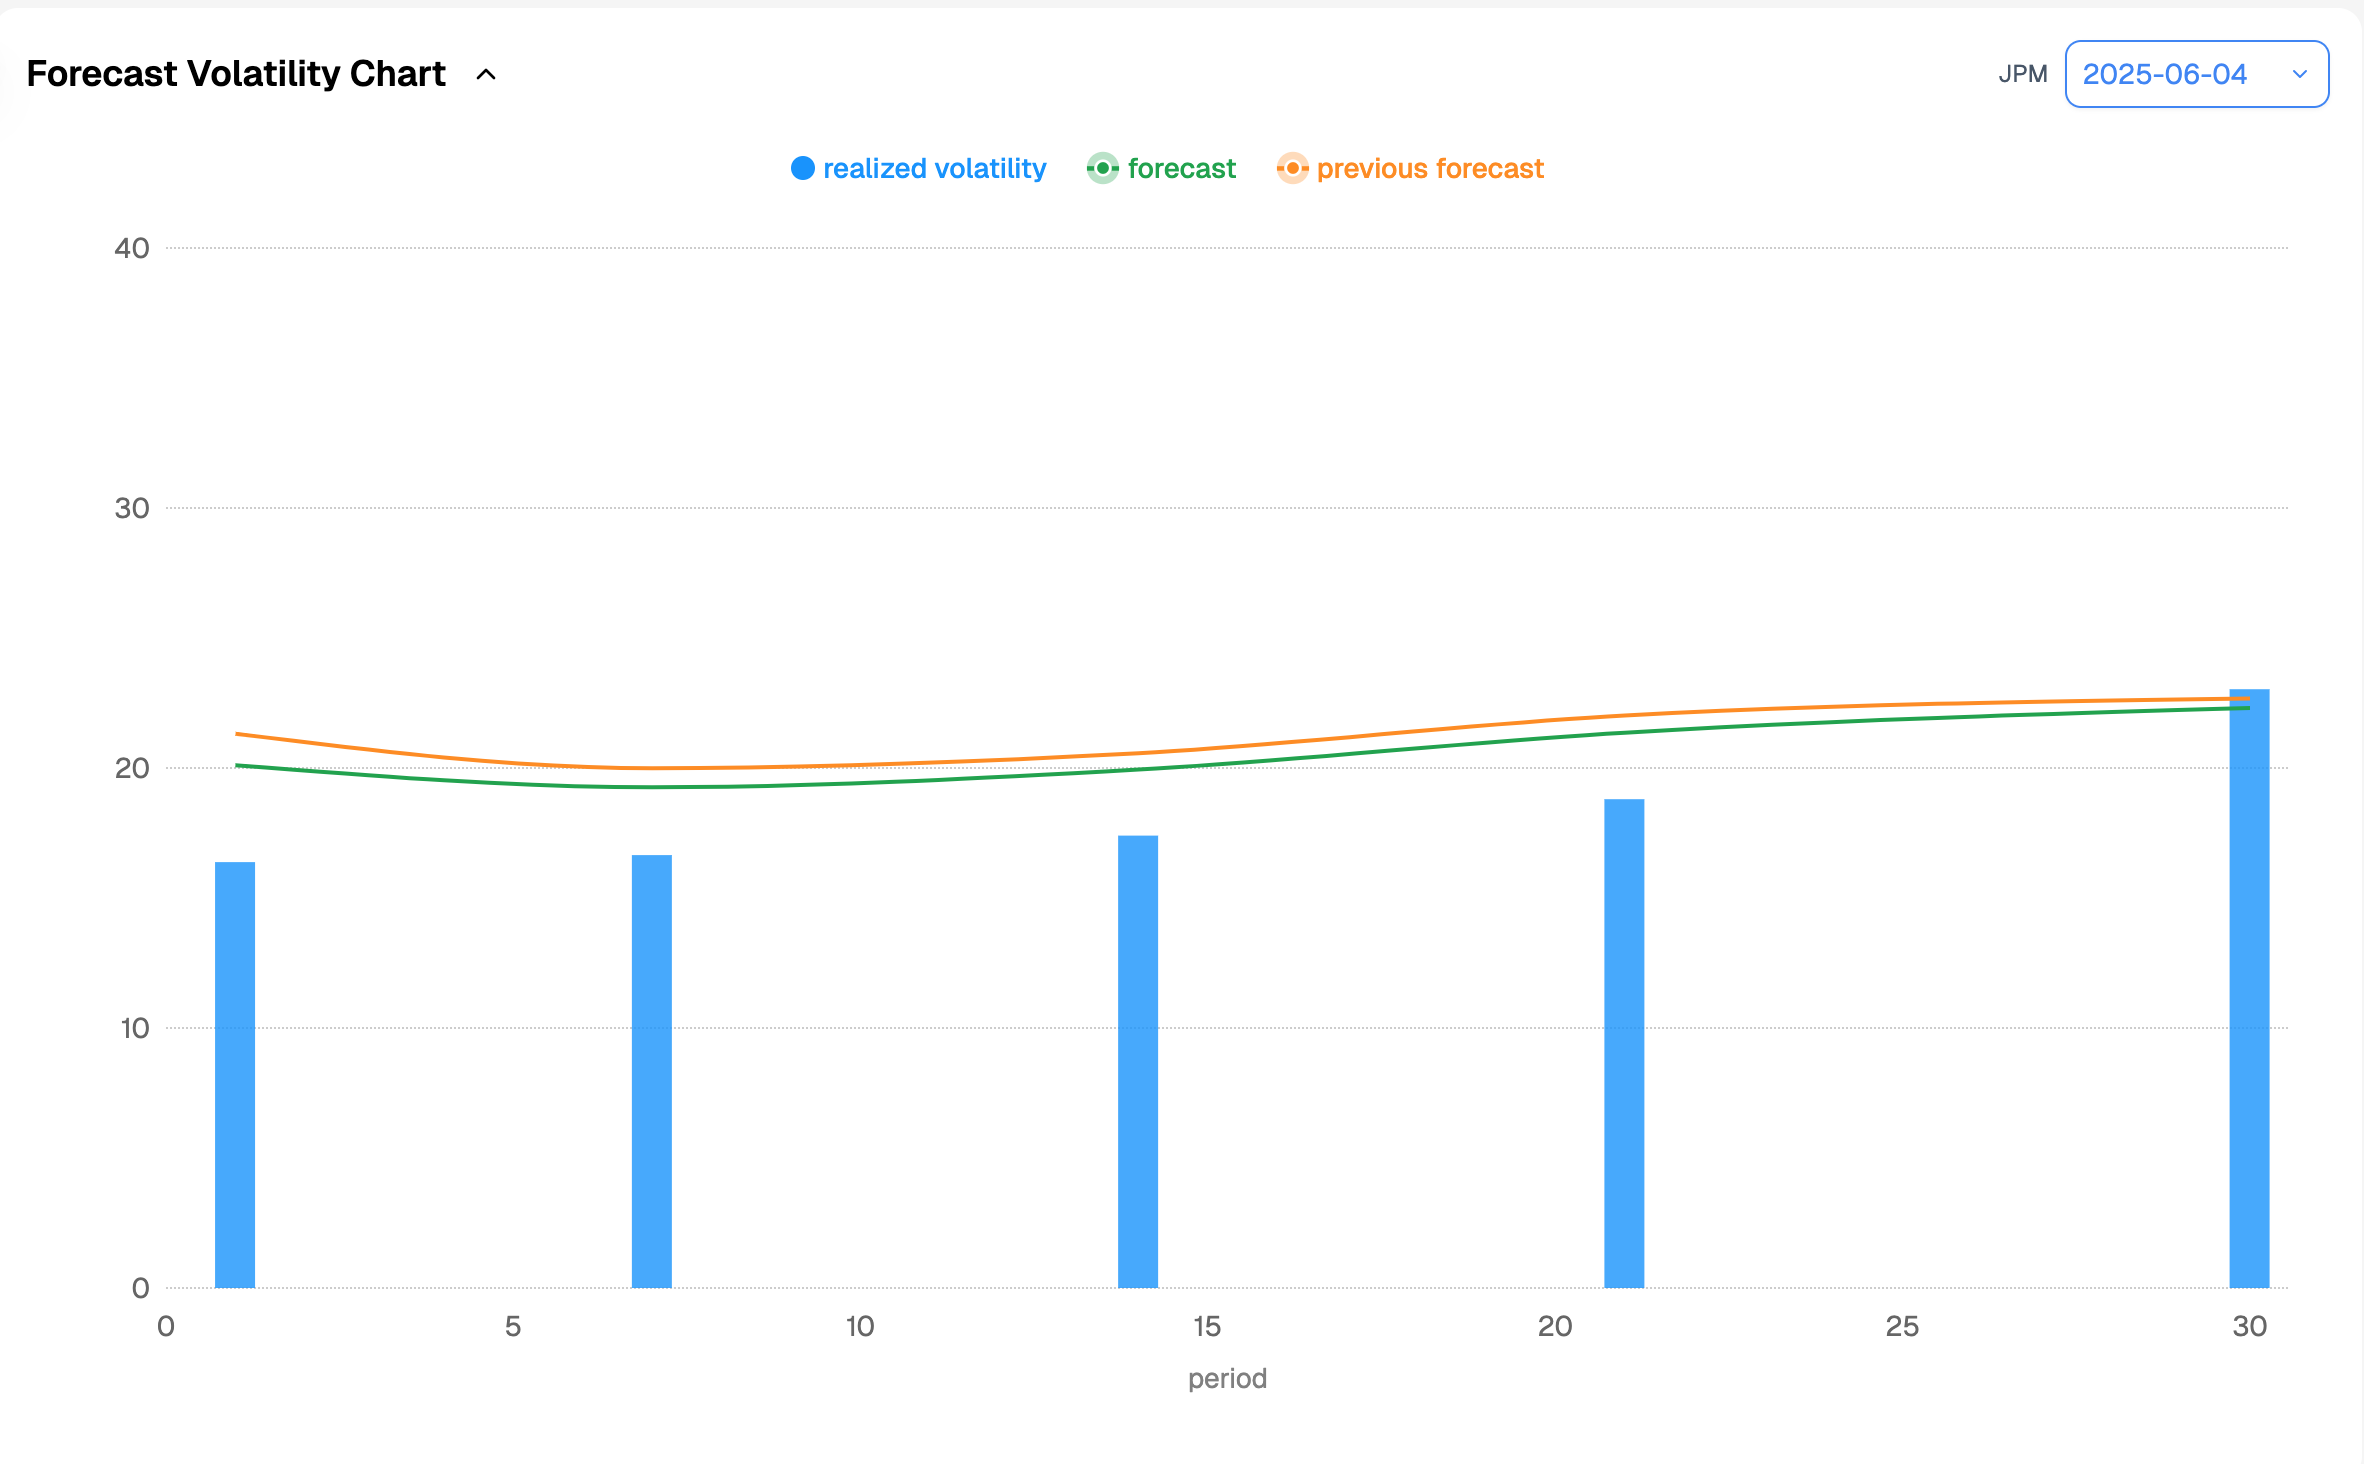The height and width of the screenshot is (1464, 2364).
Task: Click the realized volatility bar at period 30
Action: 2248,988
